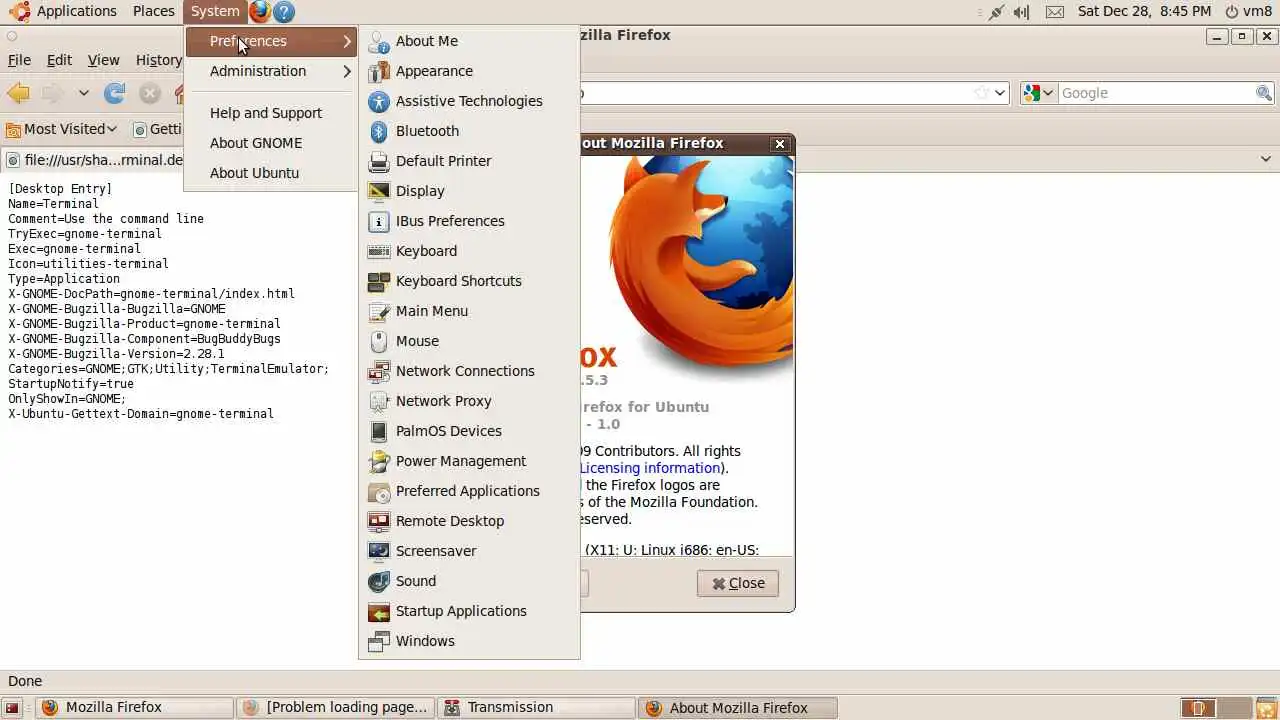Open Assistive Technologies icon
Viewport: 1280px width, 720px height.
pyautogui.click(x=379, y=101)
